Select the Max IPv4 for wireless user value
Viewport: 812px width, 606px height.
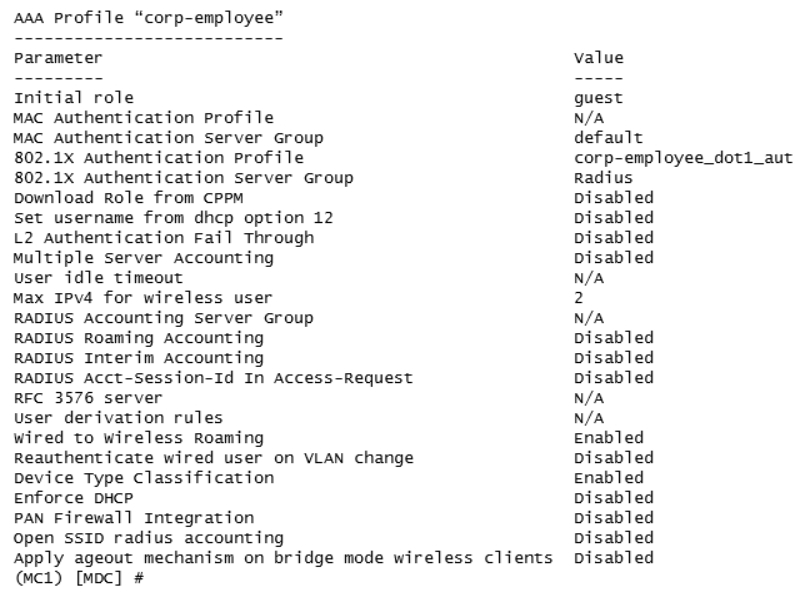coord(578,298)
